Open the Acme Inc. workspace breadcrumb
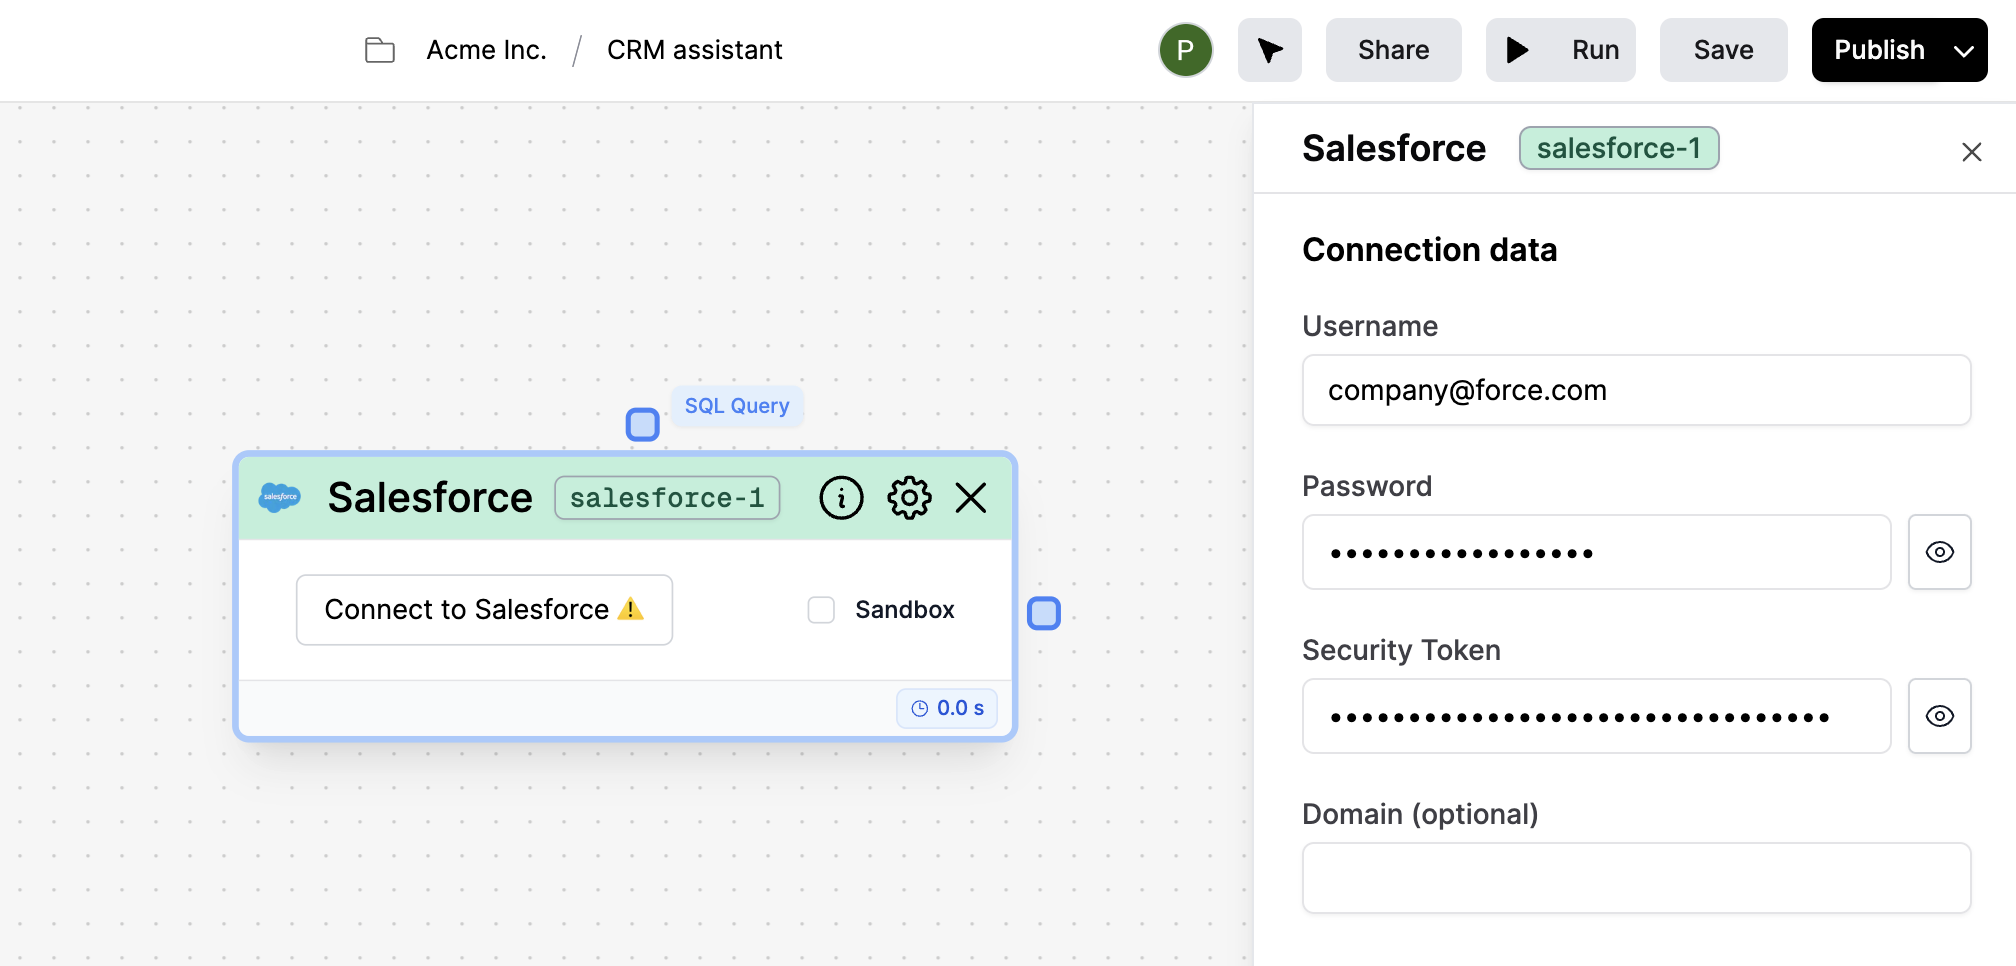The width and height of the screenshot is (2016, 966). [486, 50]
